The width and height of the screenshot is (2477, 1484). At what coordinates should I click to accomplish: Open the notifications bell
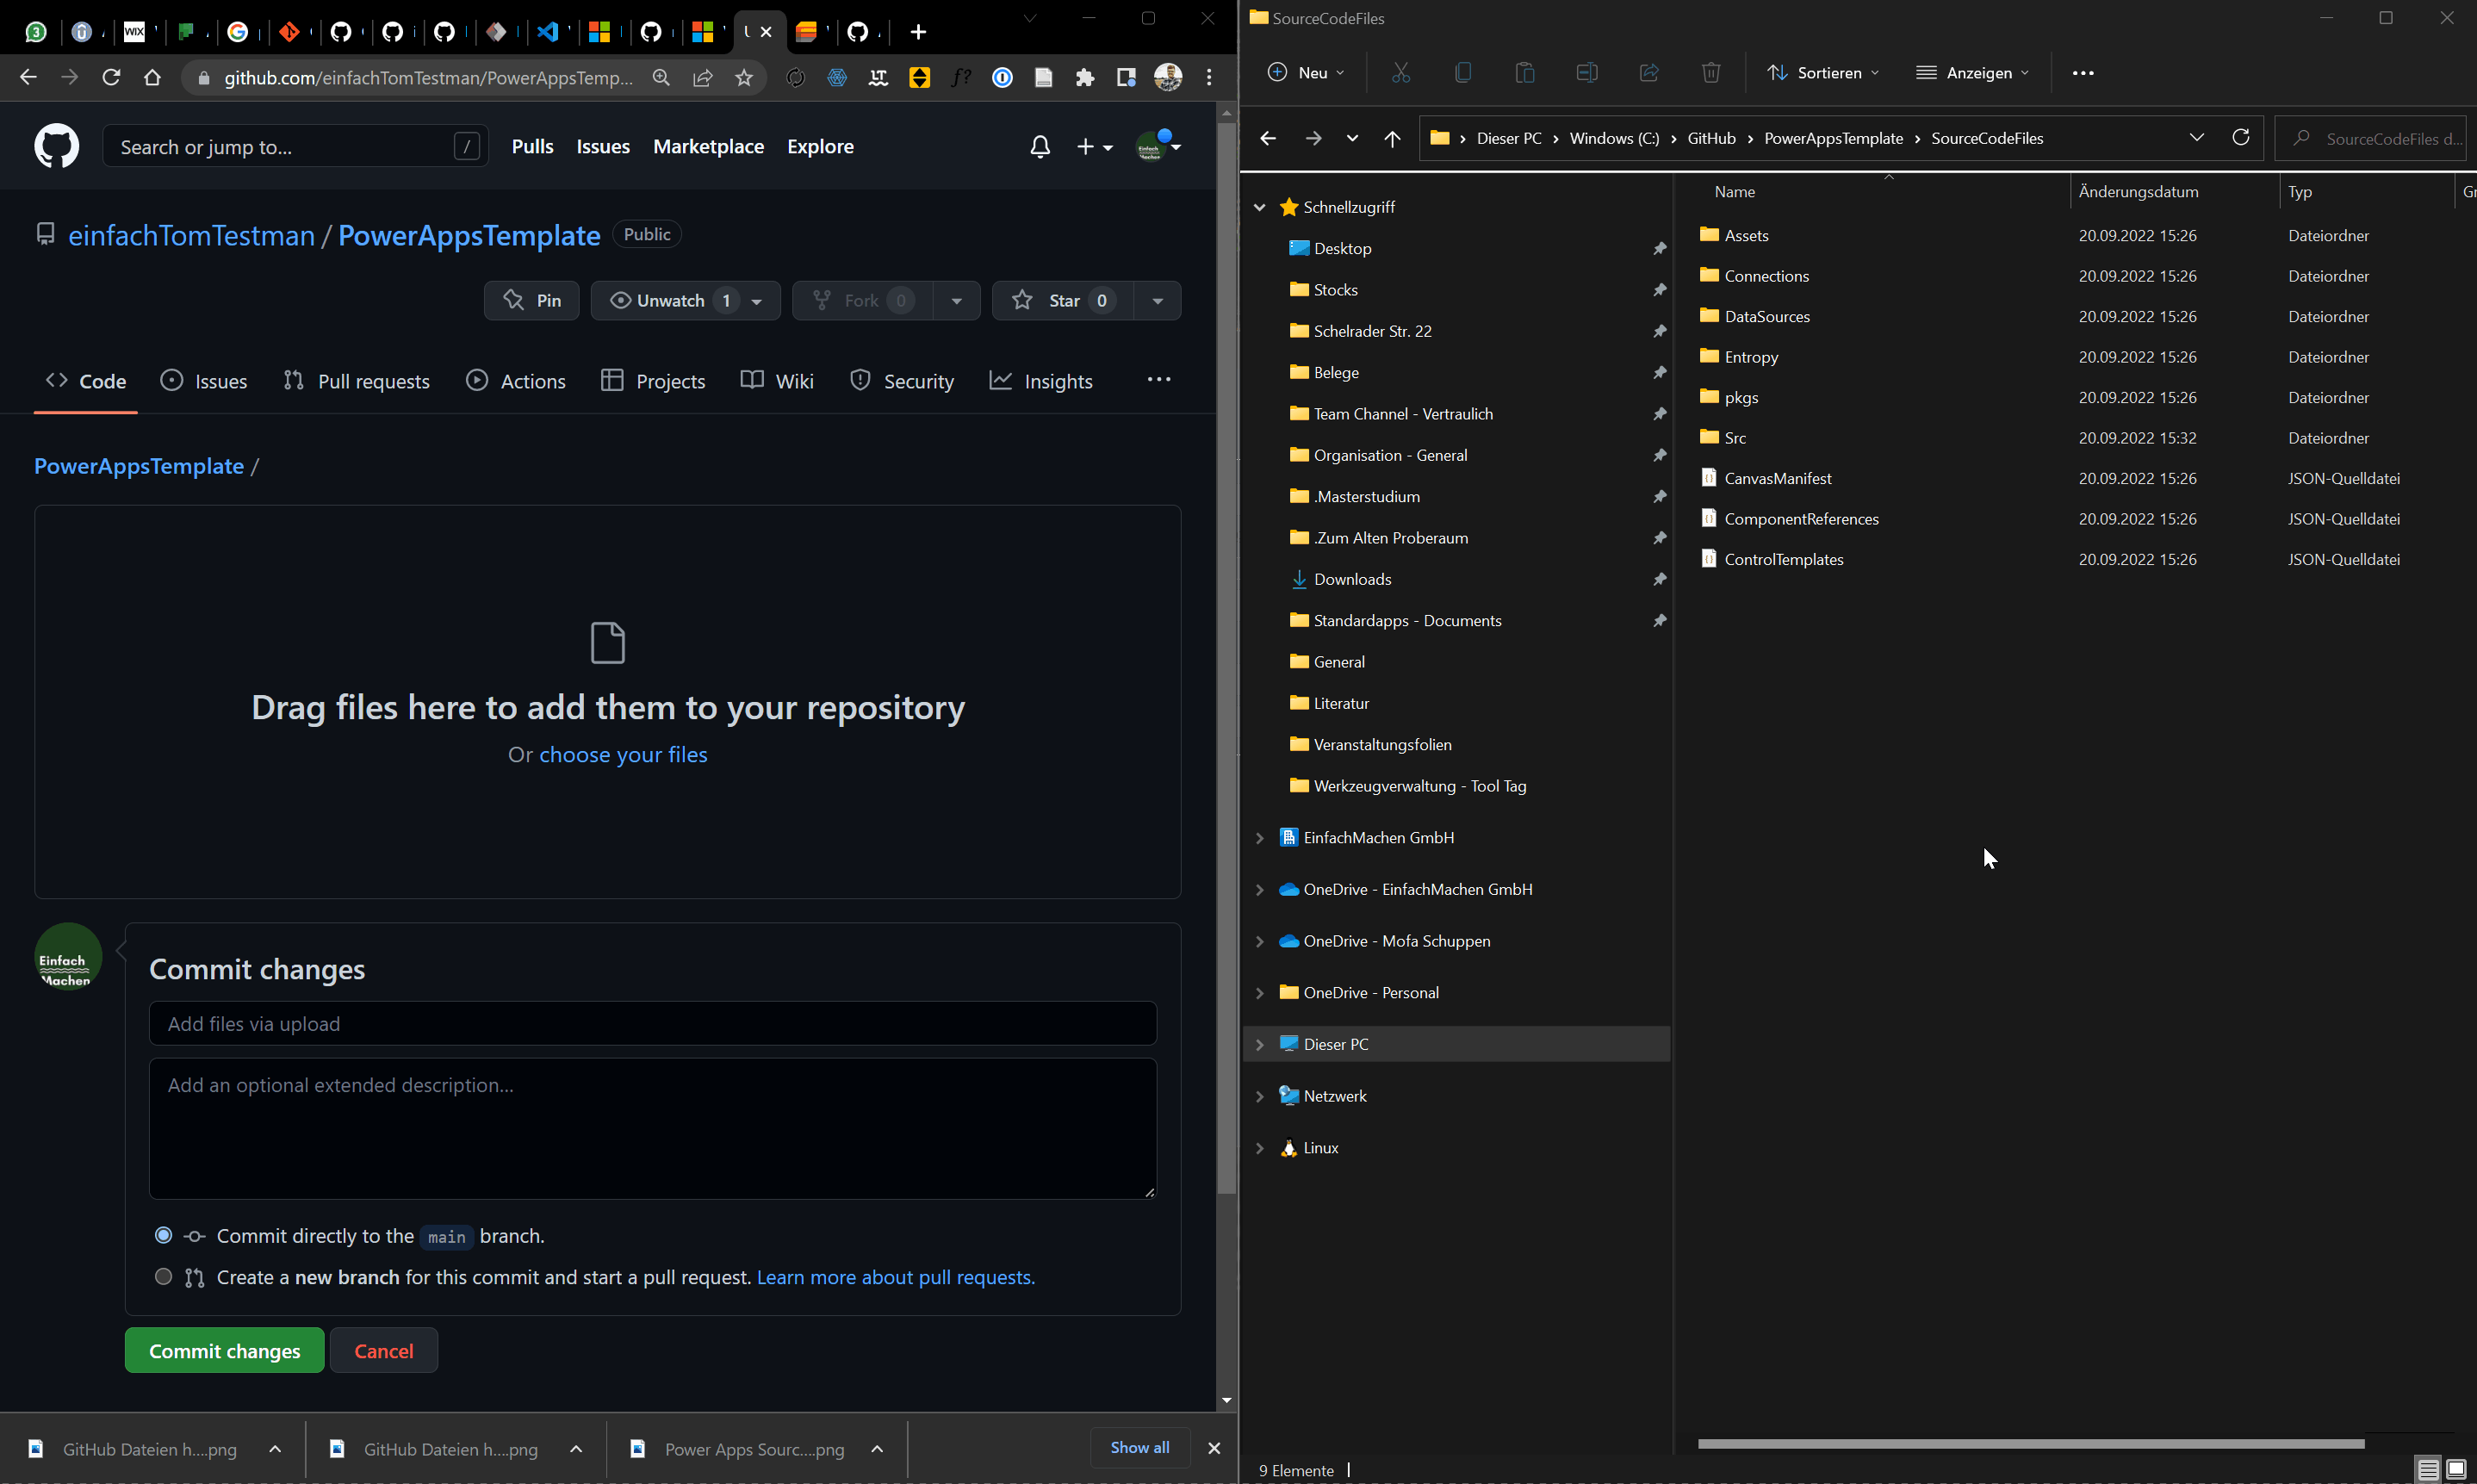tap(1040, 147)
